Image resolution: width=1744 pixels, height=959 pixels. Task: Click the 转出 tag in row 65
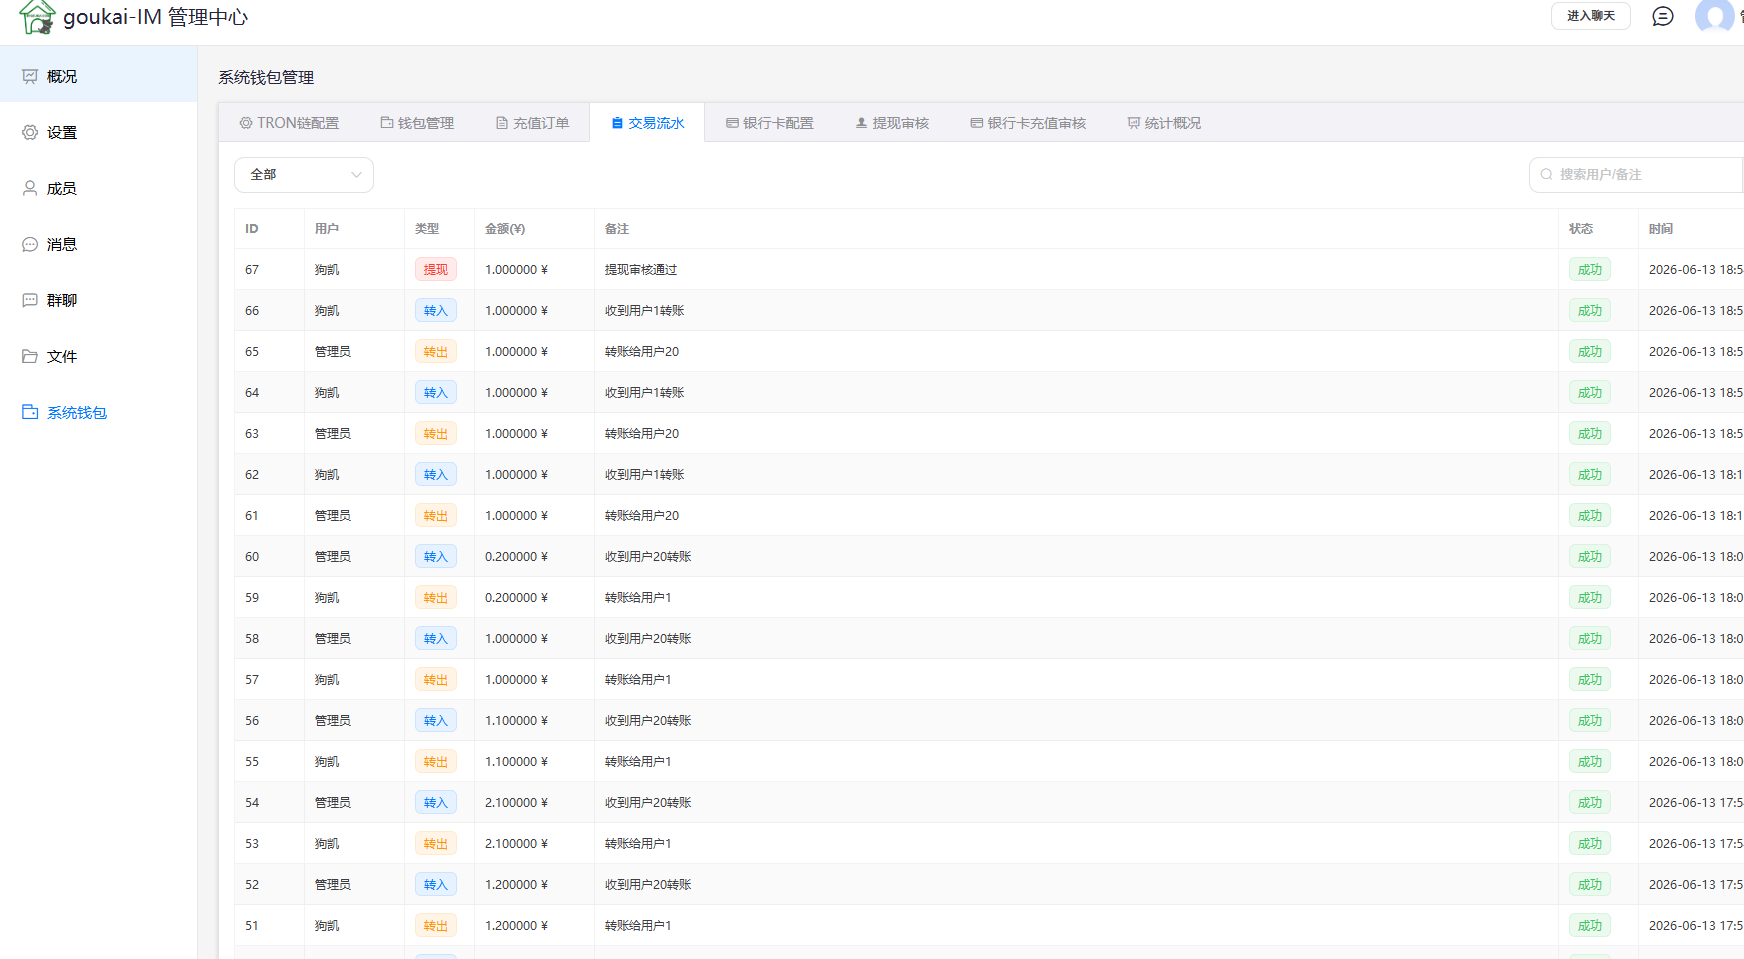pyautogui.click(x=436, y=352)
